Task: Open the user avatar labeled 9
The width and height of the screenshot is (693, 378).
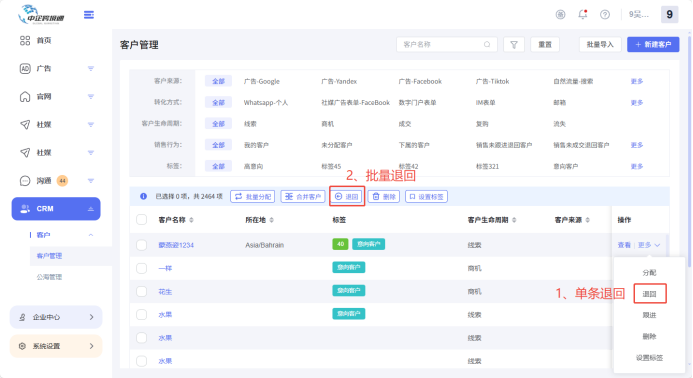Action: pos(669,15)
